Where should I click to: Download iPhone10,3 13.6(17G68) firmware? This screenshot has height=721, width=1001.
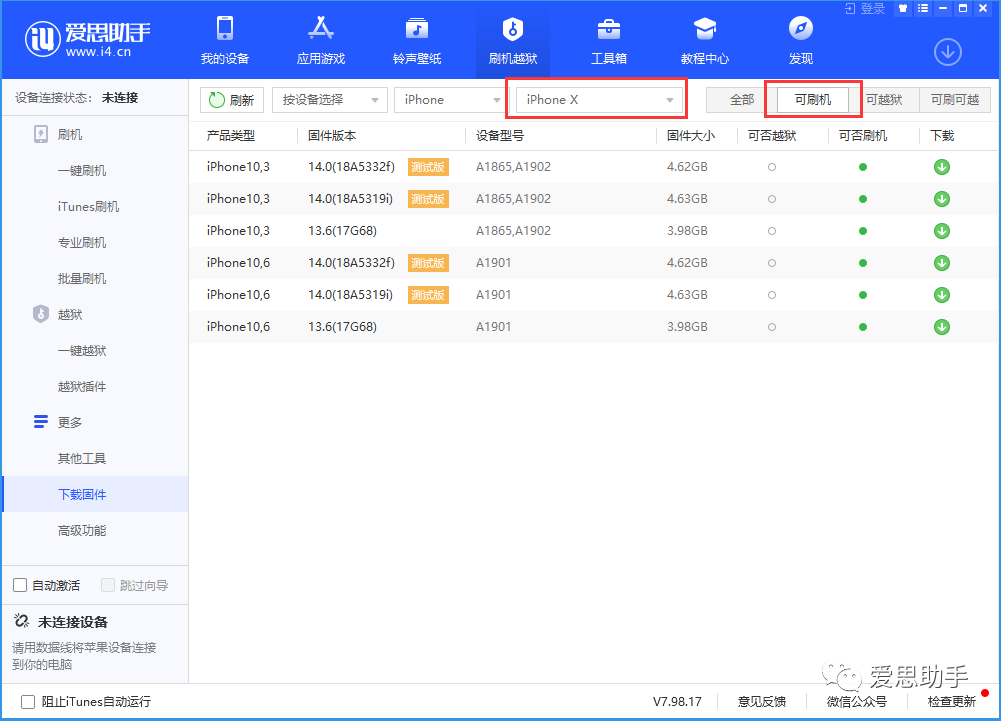coord(942,231)
